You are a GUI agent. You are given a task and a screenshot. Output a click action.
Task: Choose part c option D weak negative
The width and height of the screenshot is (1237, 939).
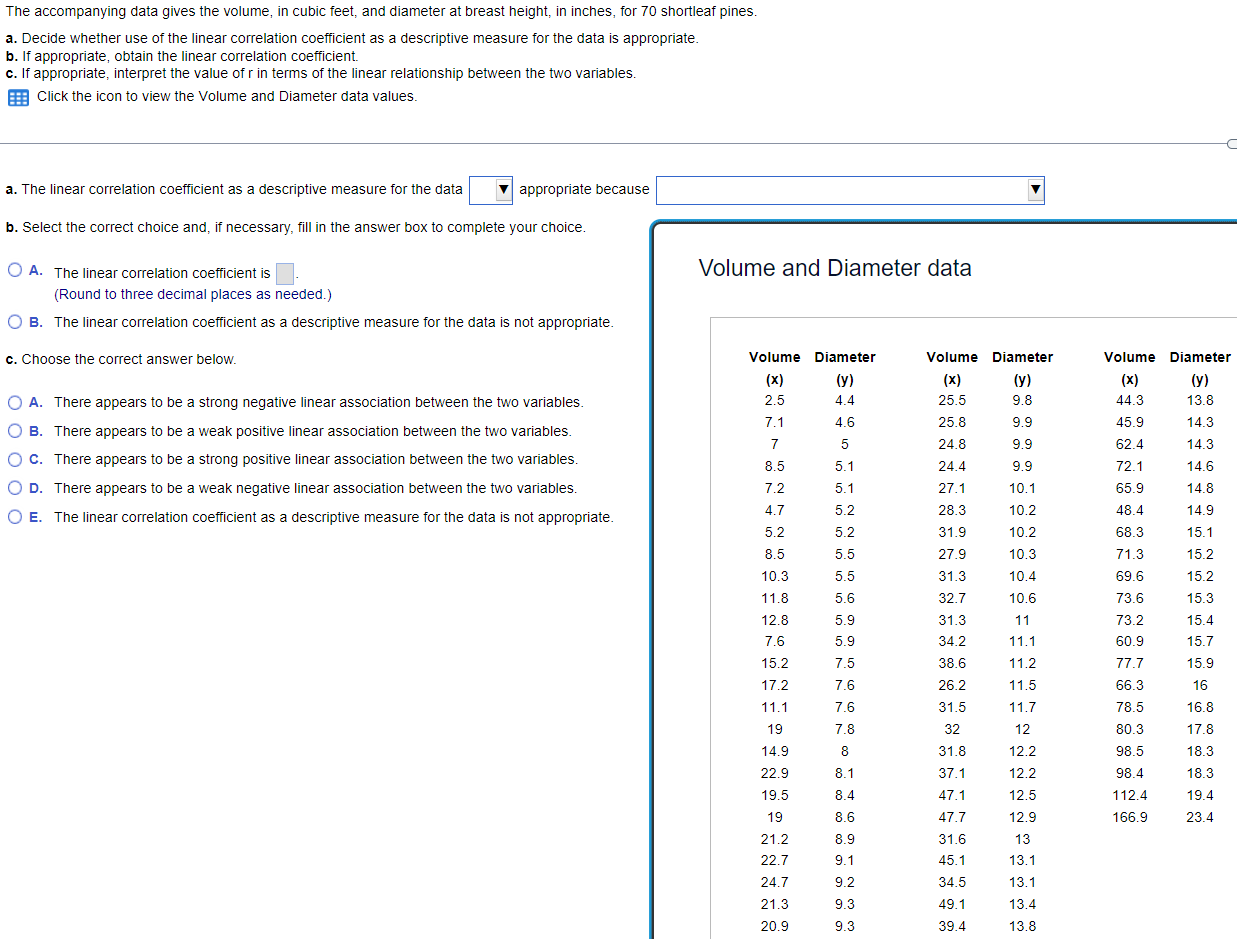pyautogui.click(x=15, y=488)
